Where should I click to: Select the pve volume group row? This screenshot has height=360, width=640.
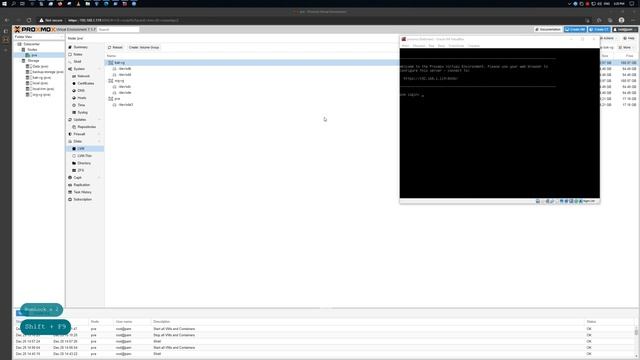click(x=253, y=99)
